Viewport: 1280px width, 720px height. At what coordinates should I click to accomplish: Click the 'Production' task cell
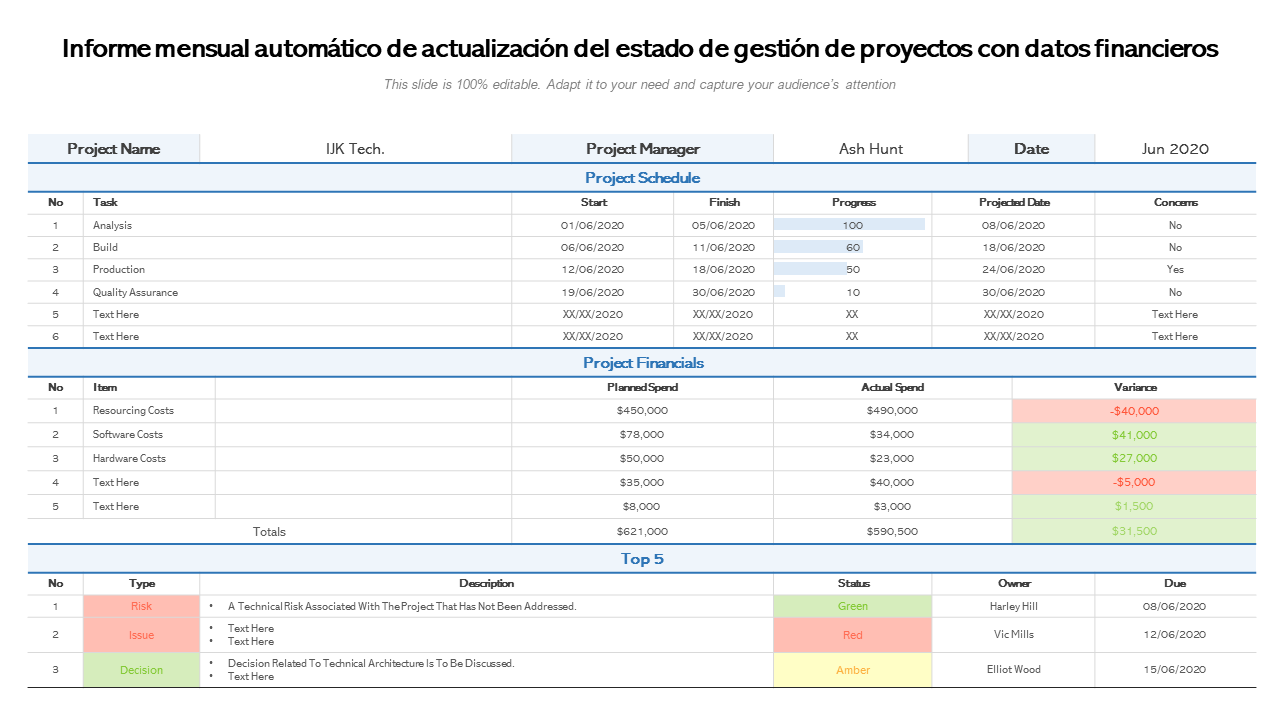(297, 270)
